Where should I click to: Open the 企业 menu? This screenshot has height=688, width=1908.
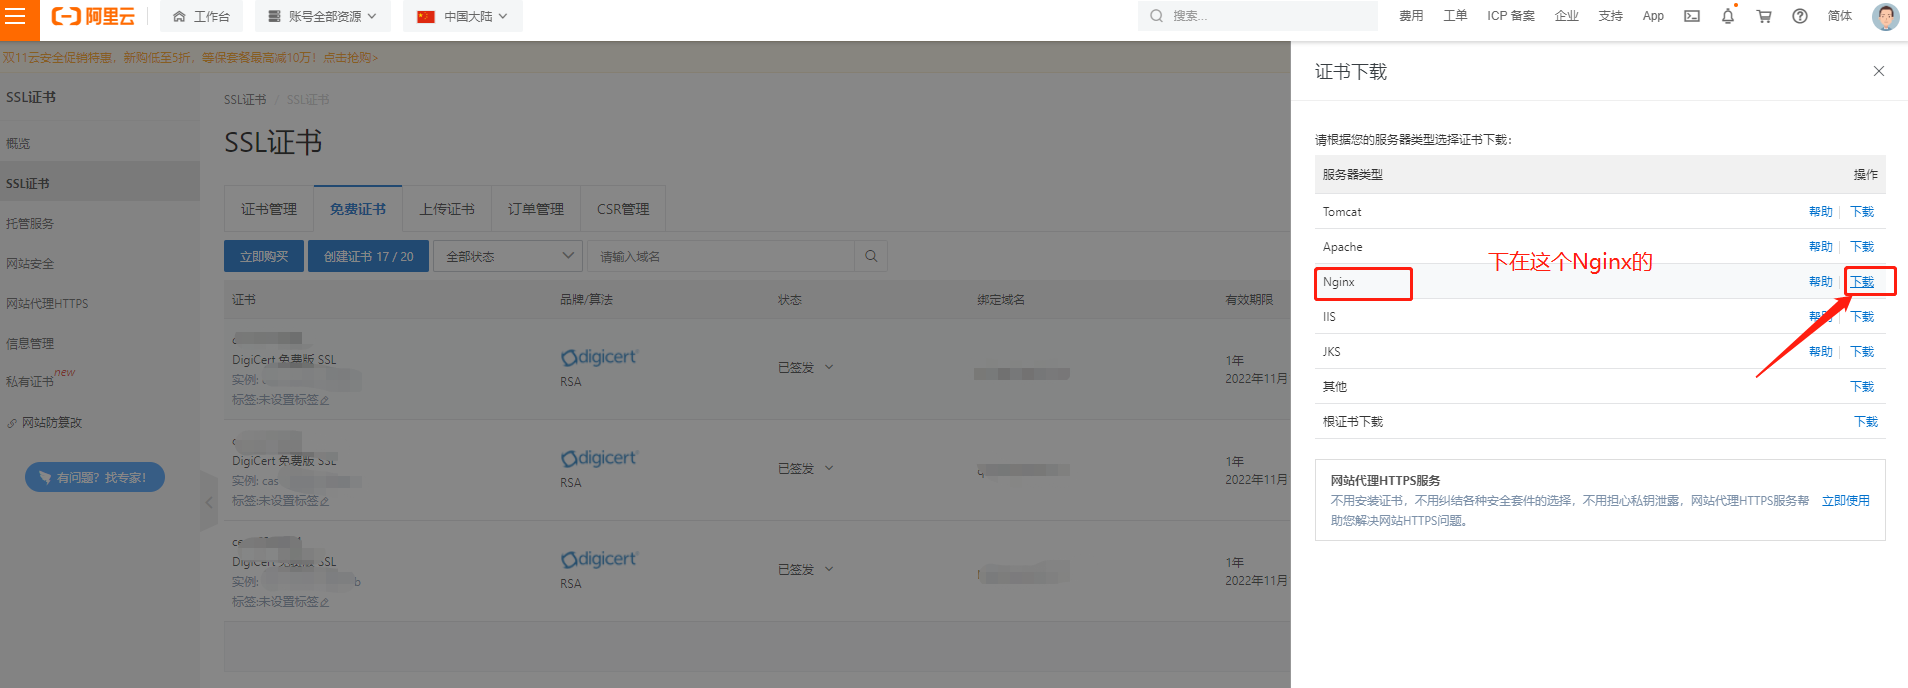[1567, 16]
